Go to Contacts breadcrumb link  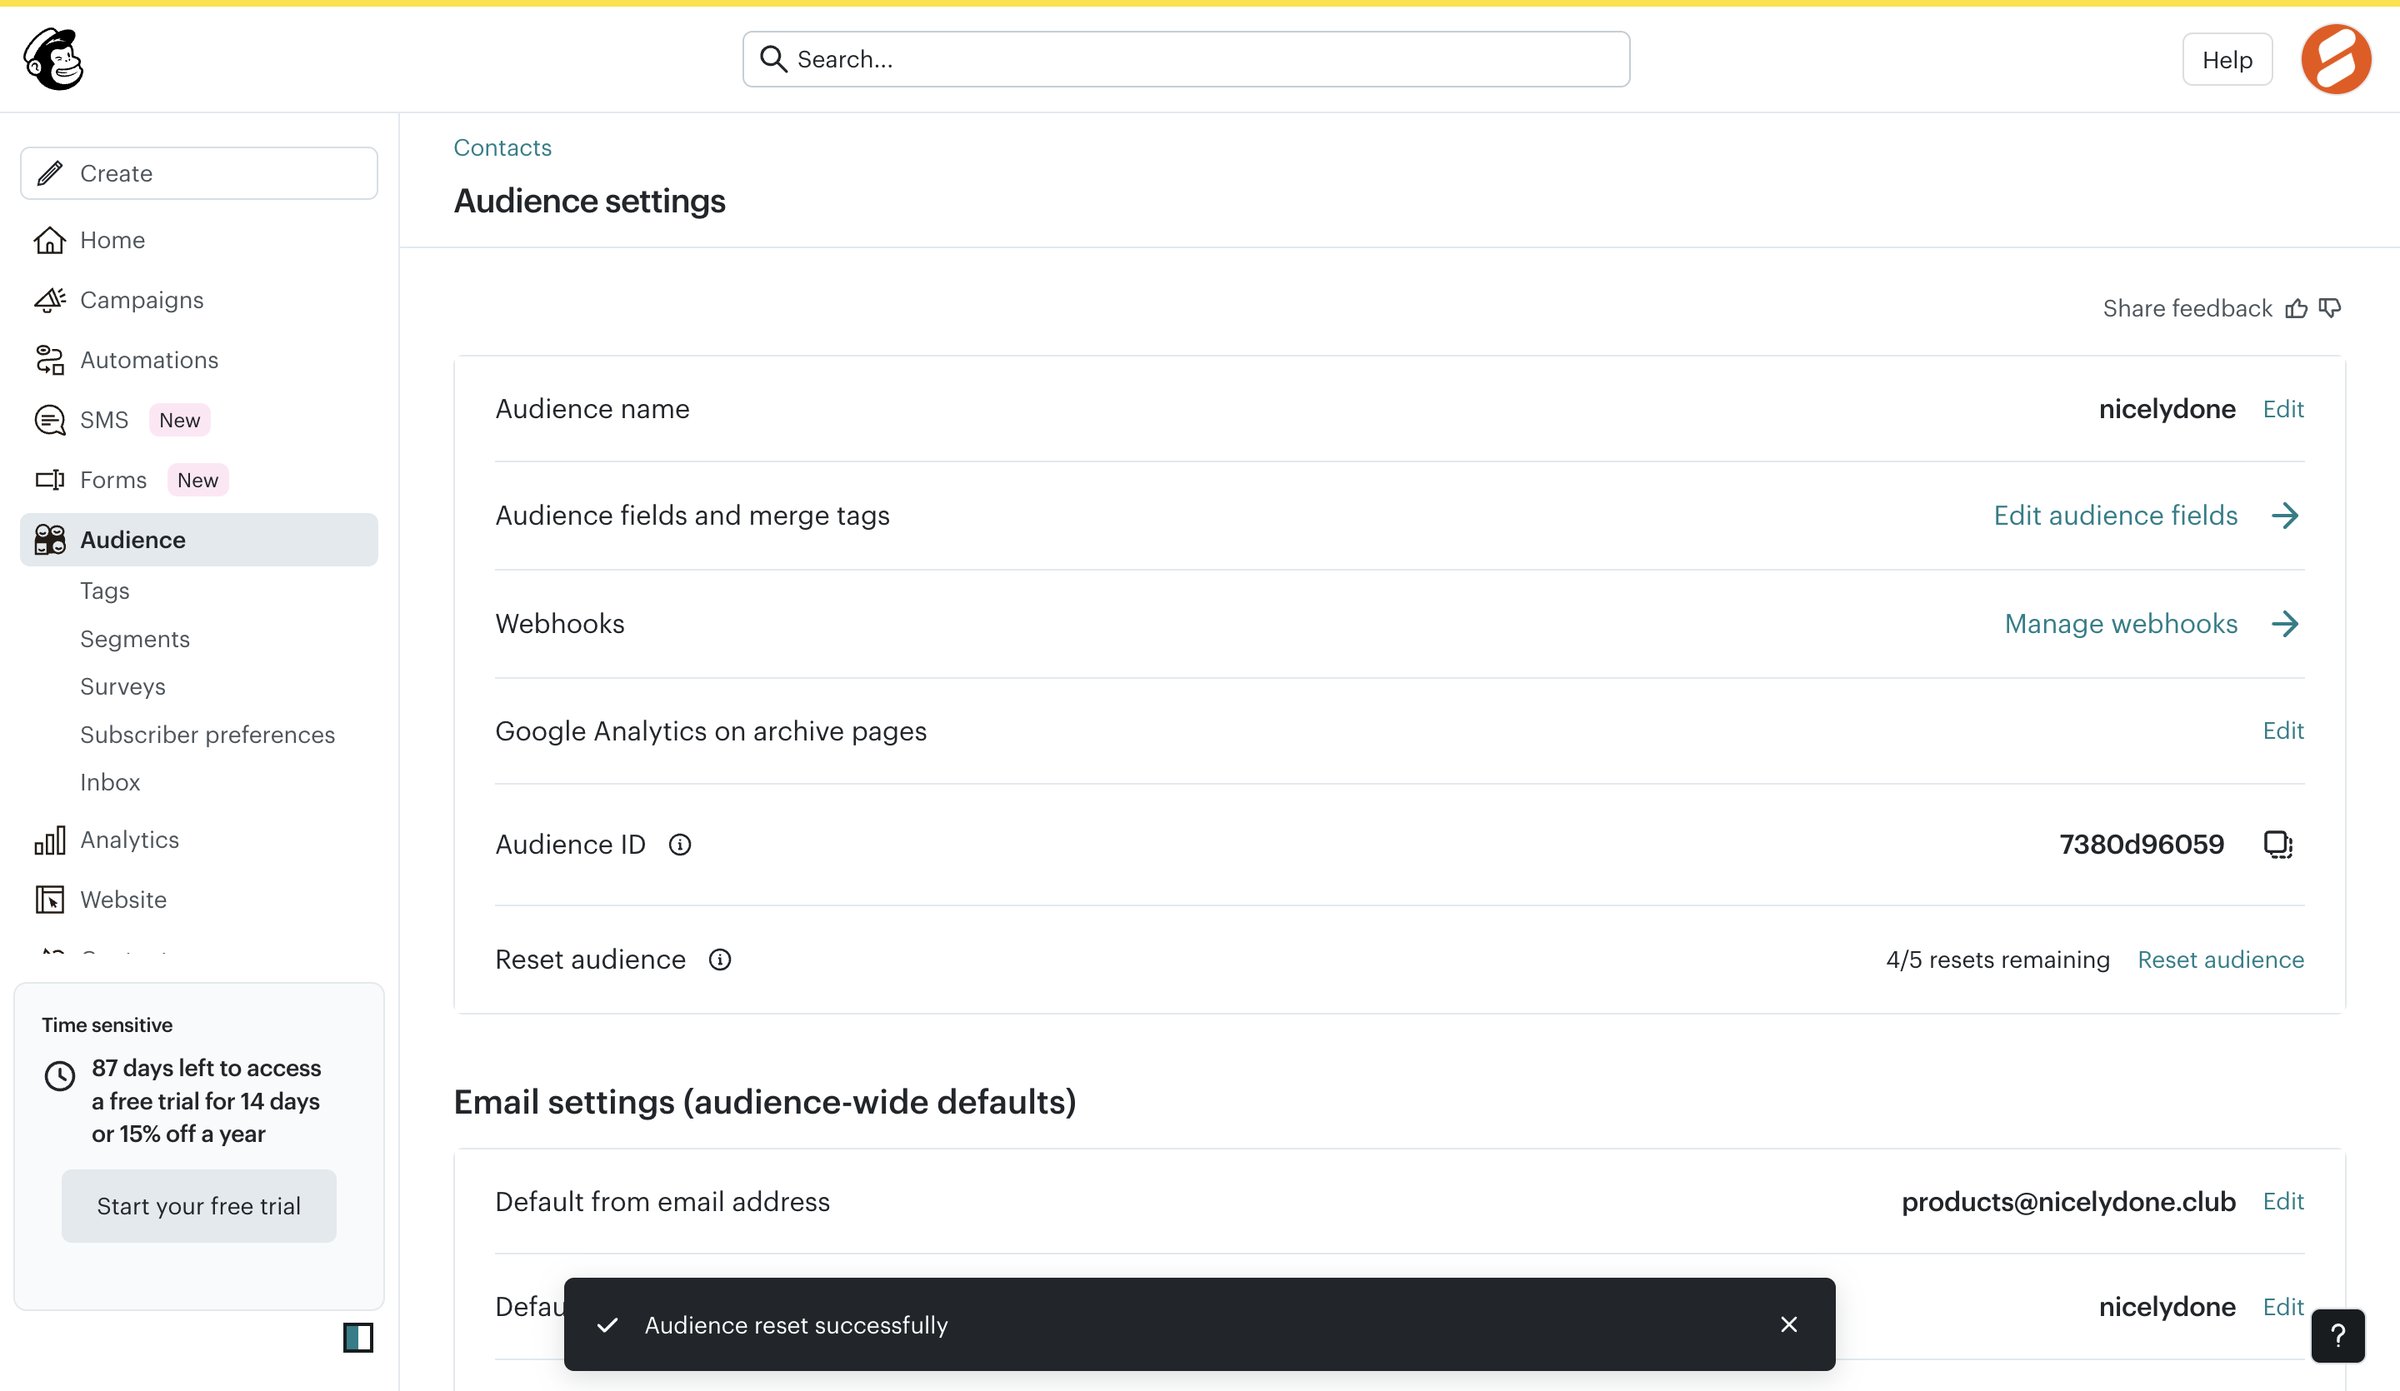502,148
